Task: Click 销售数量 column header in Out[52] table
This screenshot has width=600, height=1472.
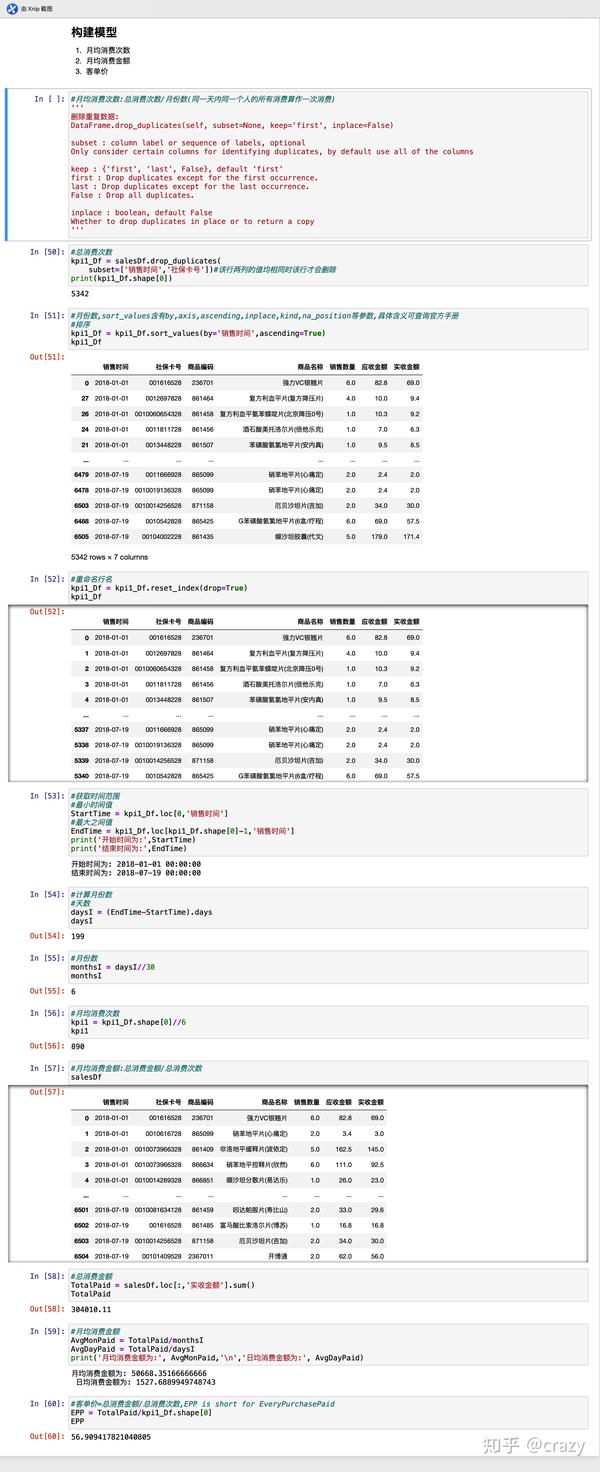Action: pyautogui.click(x=342, y=621)
